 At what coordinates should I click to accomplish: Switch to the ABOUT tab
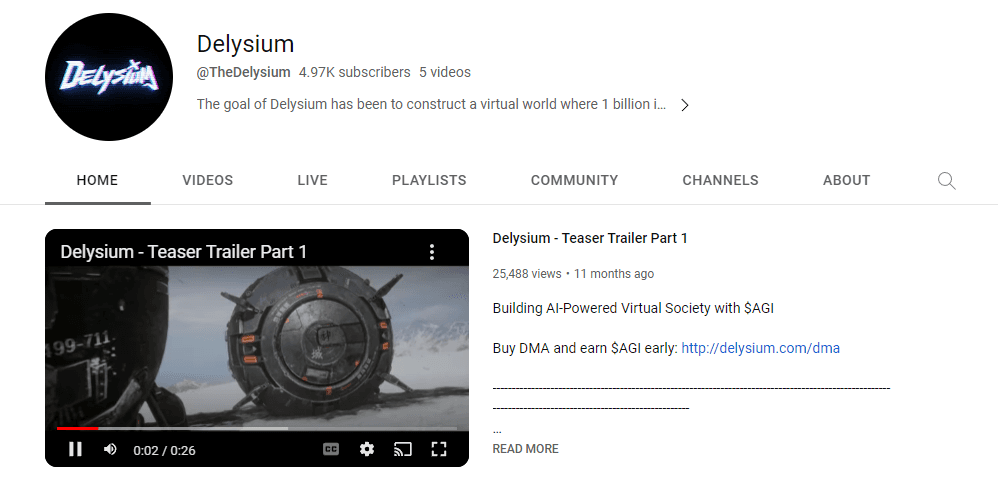pos(846,180)
